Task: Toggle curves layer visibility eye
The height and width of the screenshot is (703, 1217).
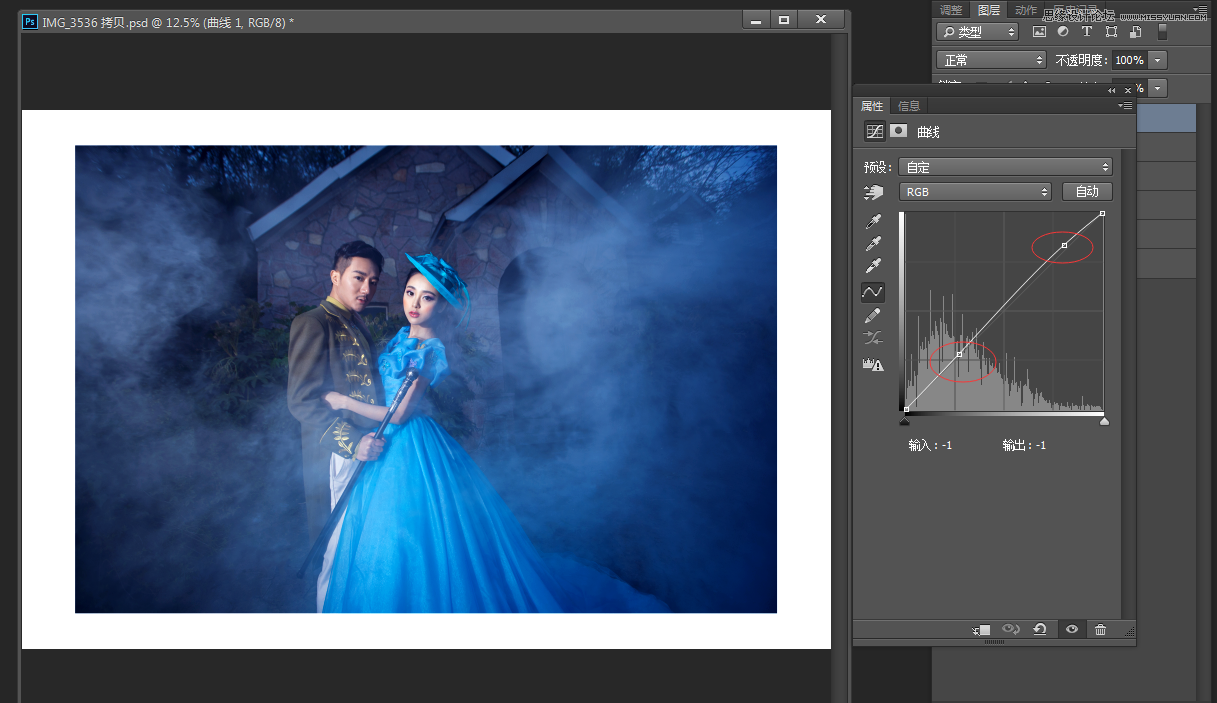Action: point(1071,629)
